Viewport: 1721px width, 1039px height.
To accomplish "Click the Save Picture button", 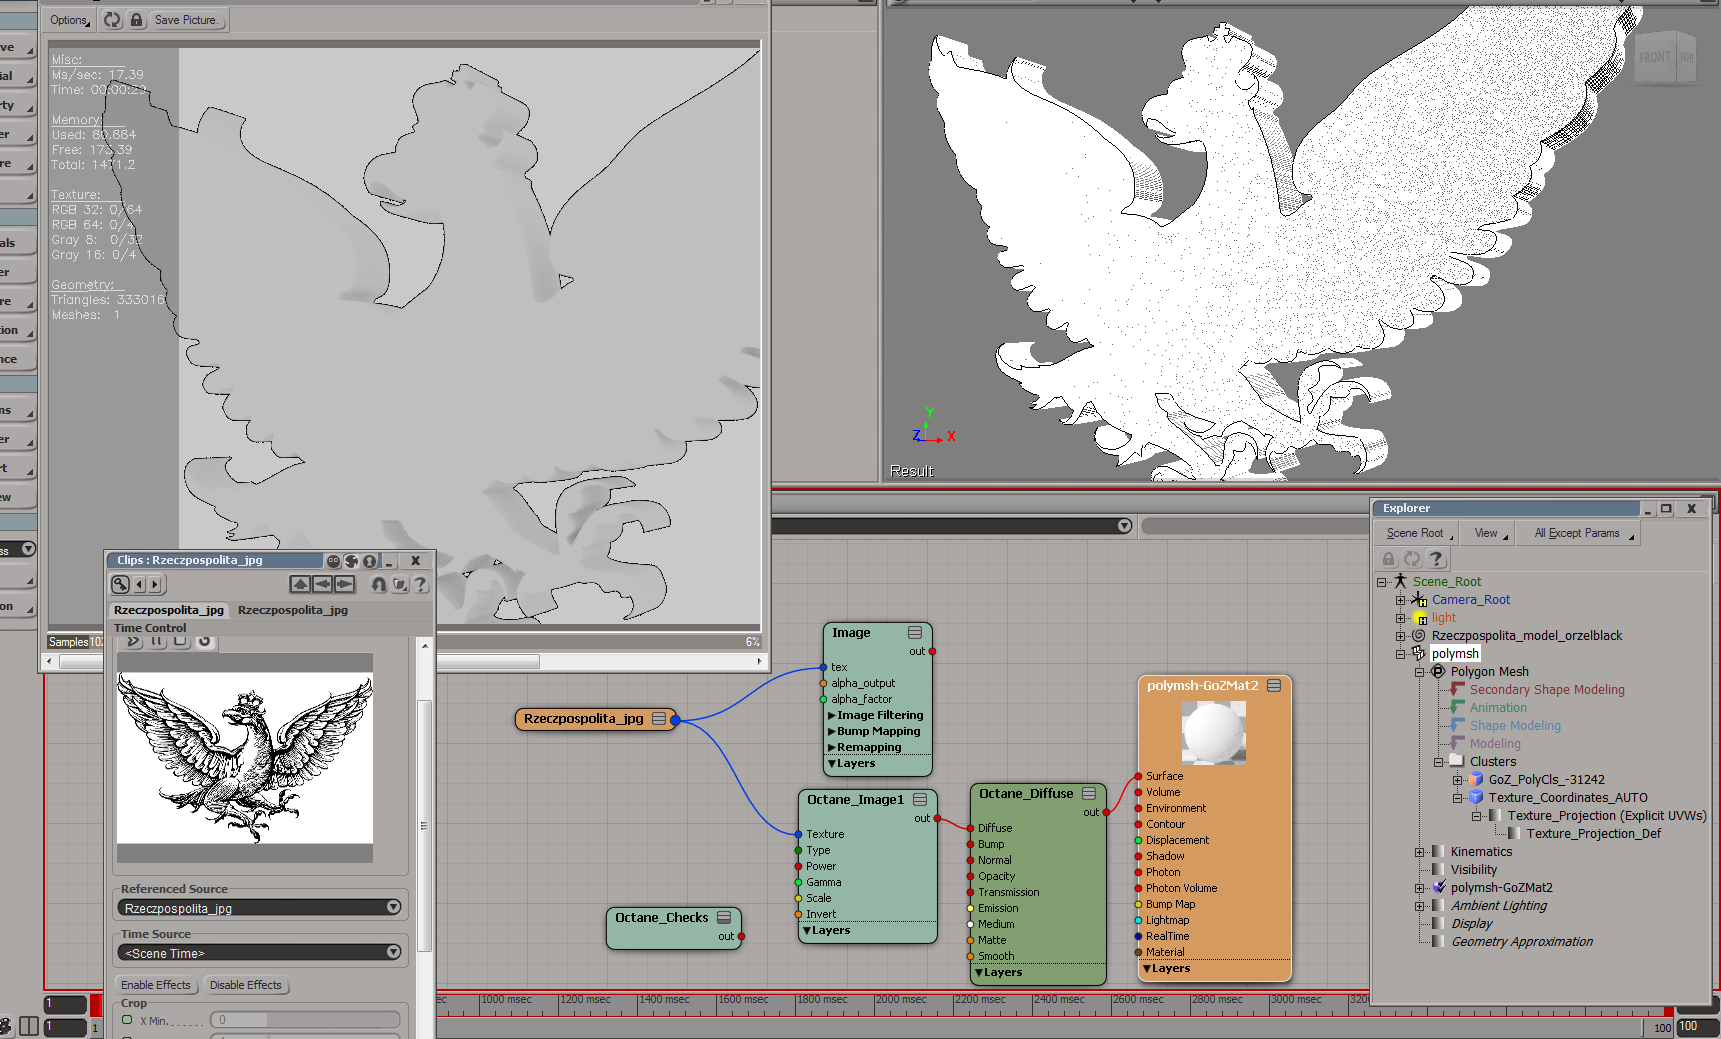I will tap(187, 20).
